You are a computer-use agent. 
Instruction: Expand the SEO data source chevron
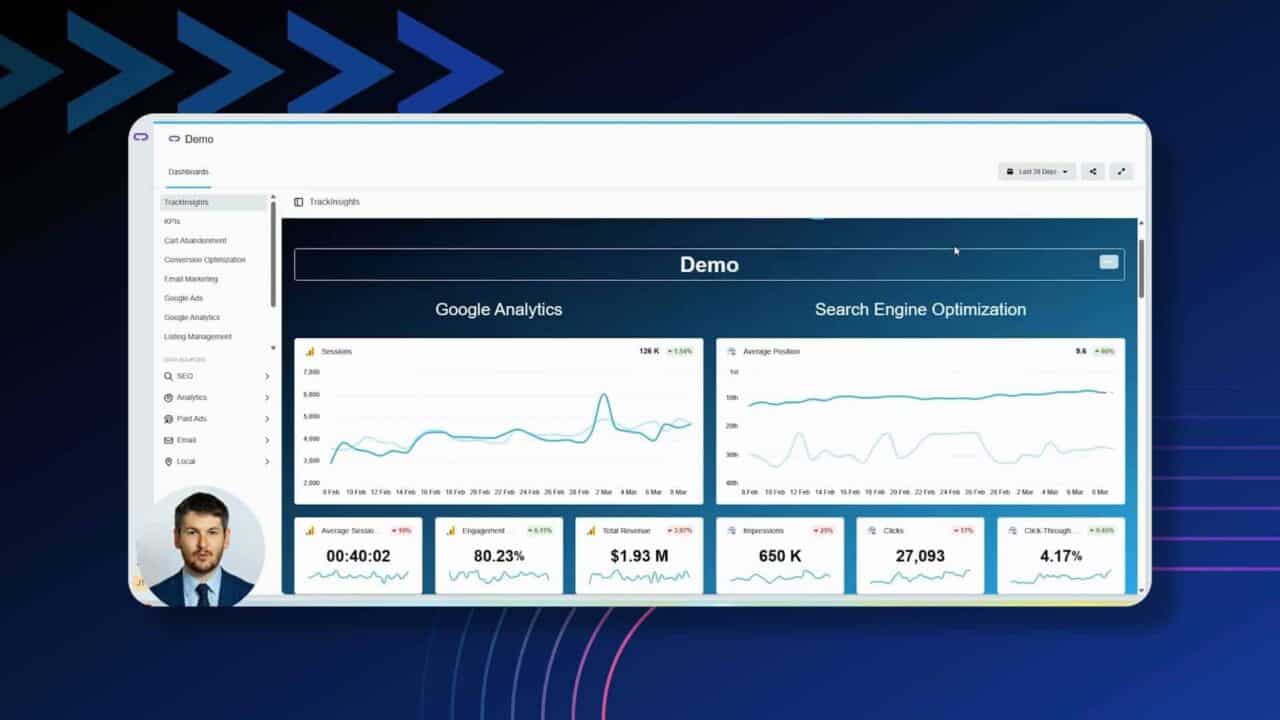click(267, 377)
